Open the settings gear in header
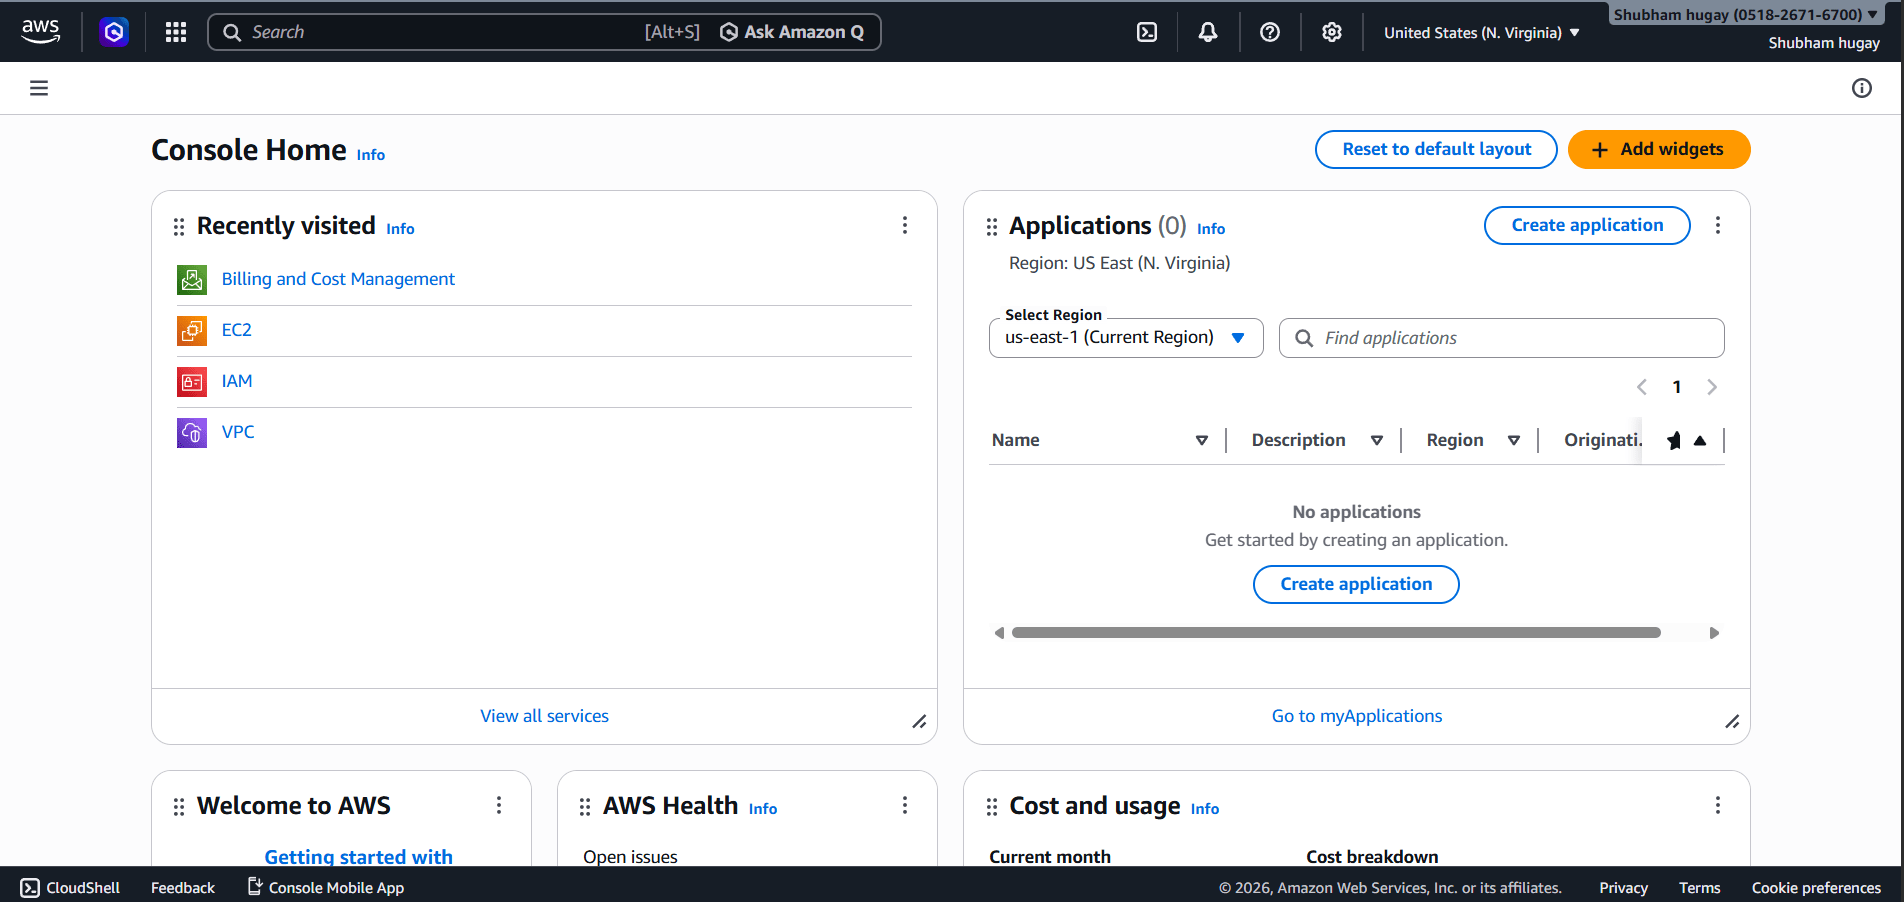This screenshot has width=1904, height=902. coord(1332,32)
